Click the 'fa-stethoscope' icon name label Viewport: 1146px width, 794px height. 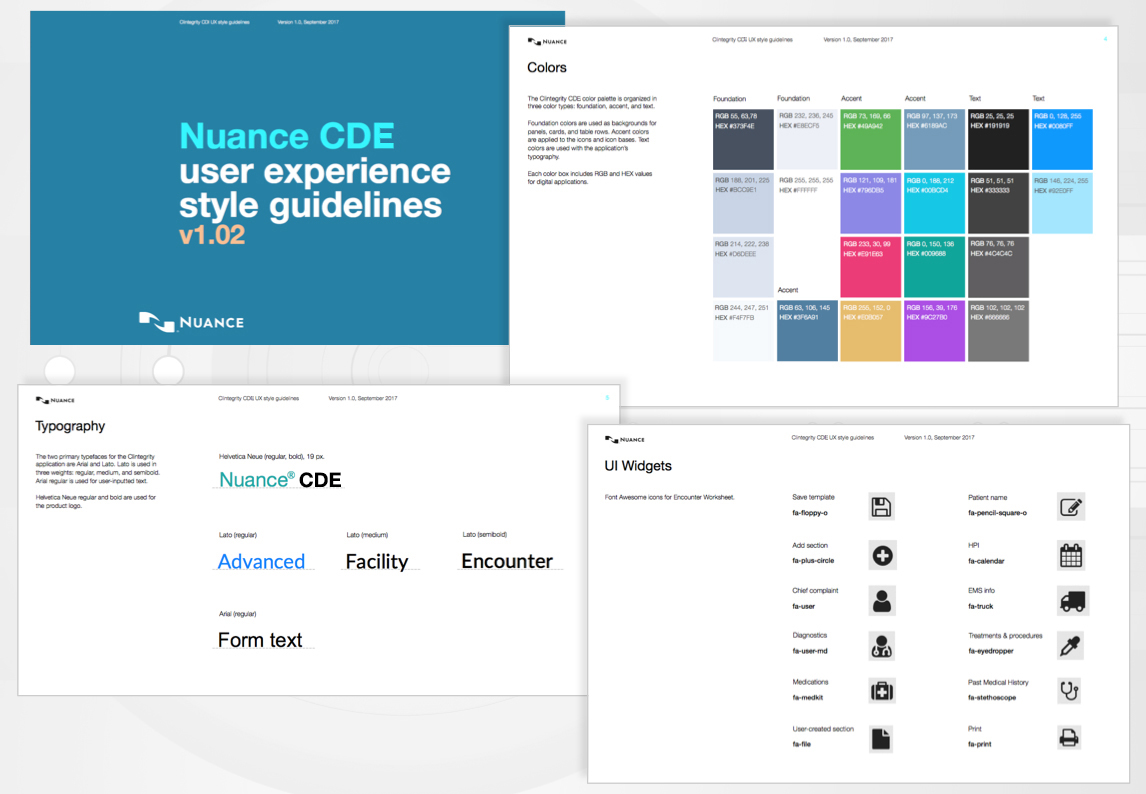(x=992, y=697)
